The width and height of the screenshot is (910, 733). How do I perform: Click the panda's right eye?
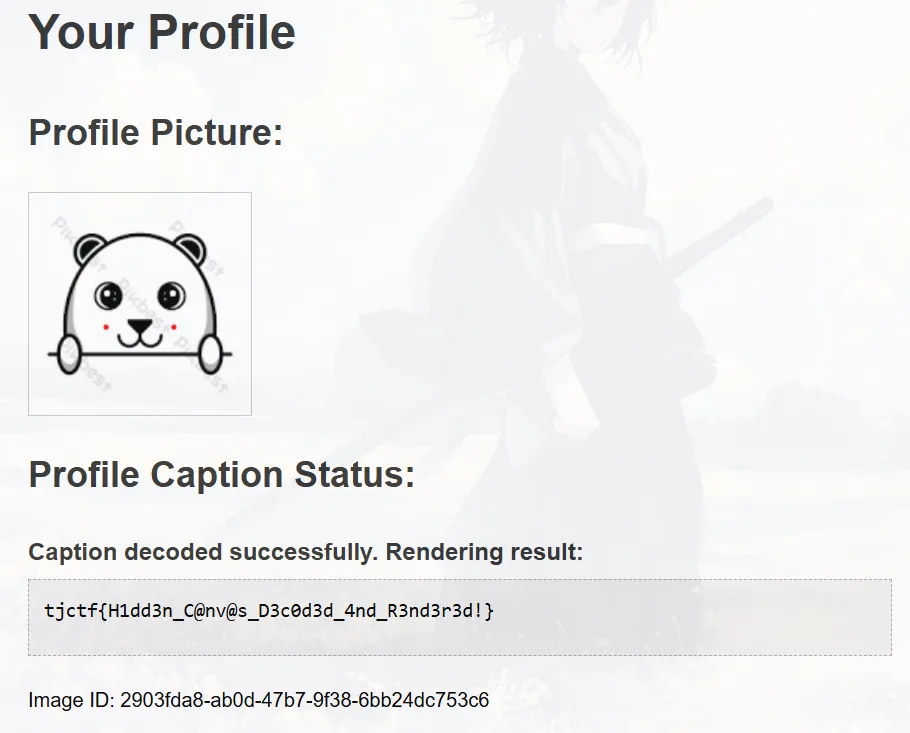(x=171, y=296)
